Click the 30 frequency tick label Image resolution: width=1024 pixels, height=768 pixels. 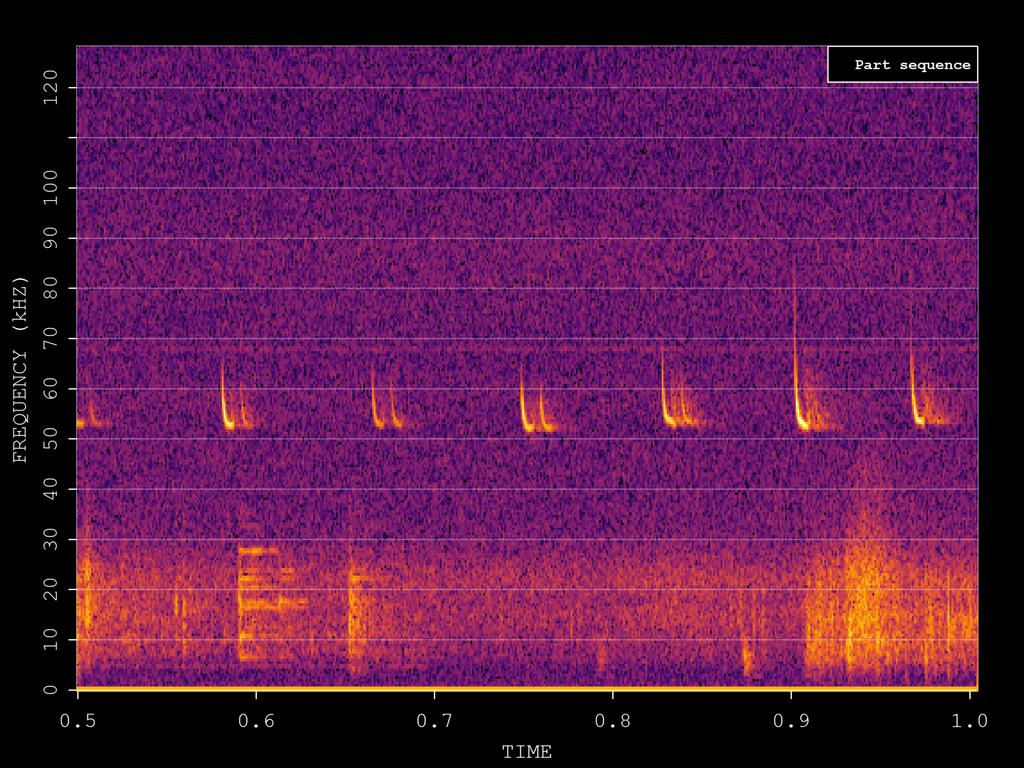pos(51,539)
